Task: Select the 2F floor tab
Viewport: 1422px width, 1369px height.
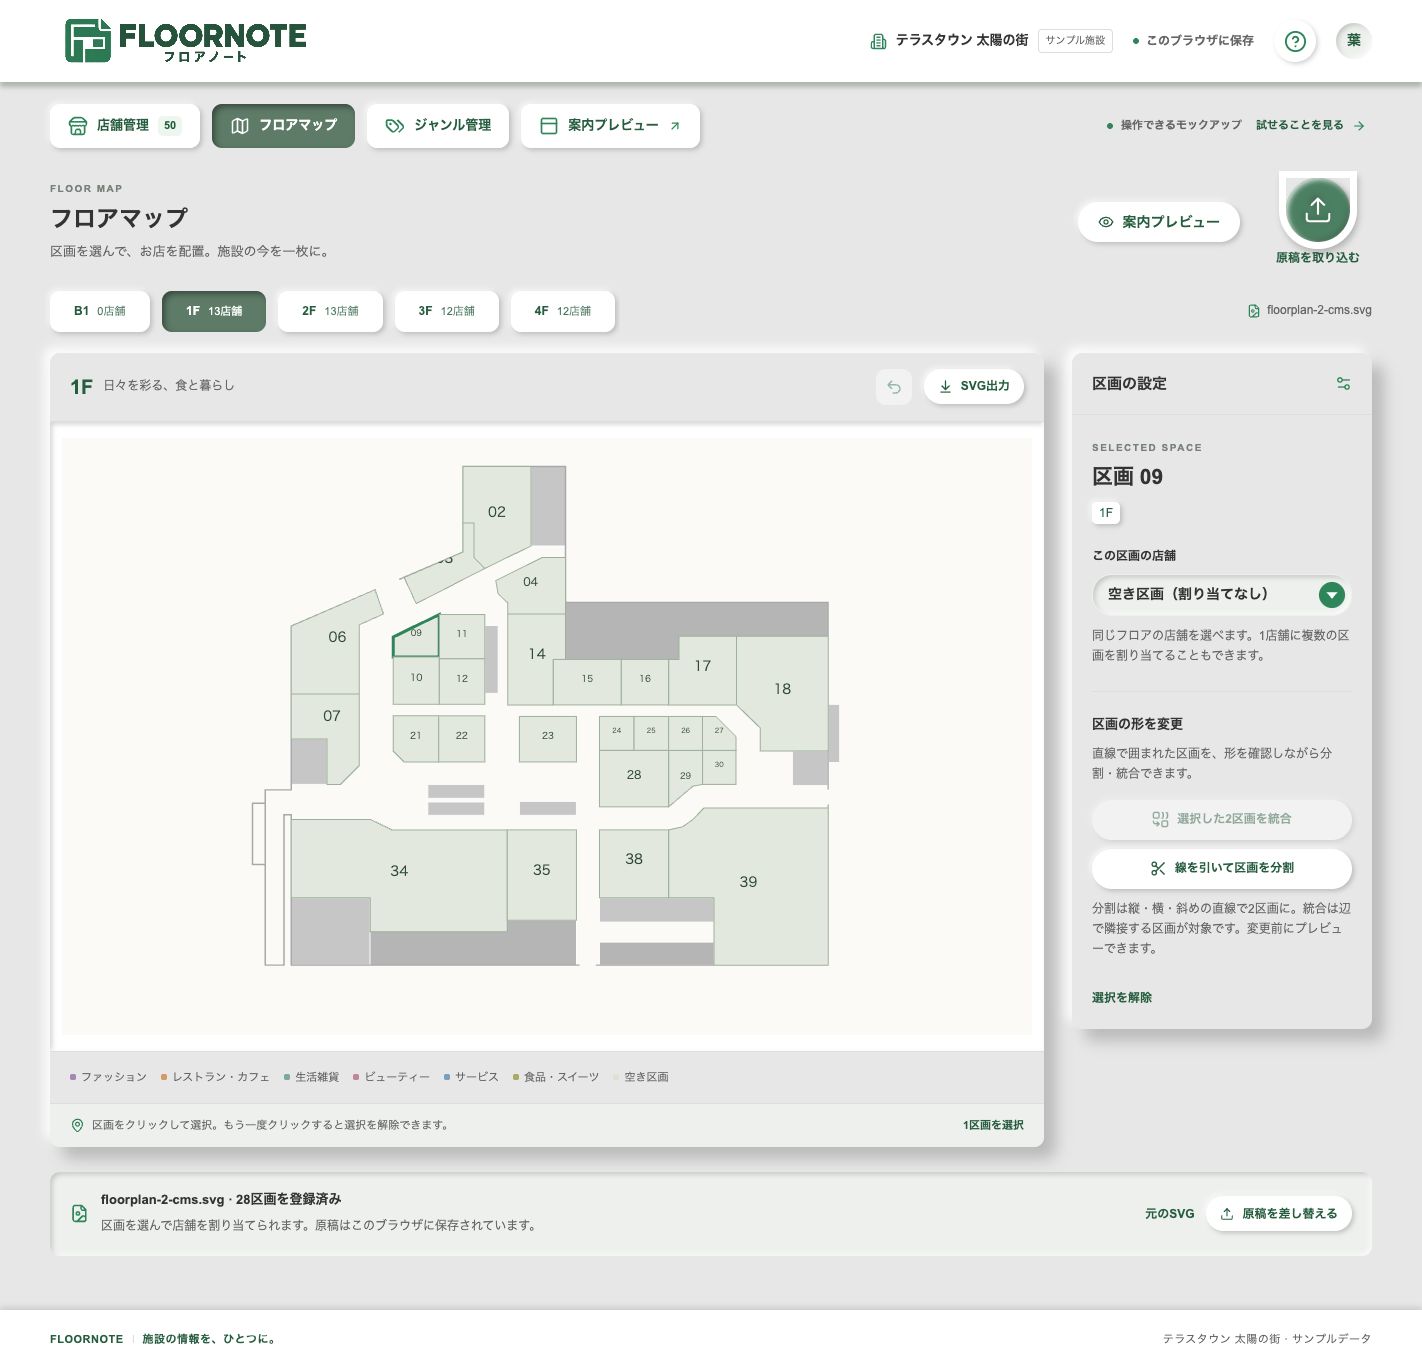Action: (330, 311)
